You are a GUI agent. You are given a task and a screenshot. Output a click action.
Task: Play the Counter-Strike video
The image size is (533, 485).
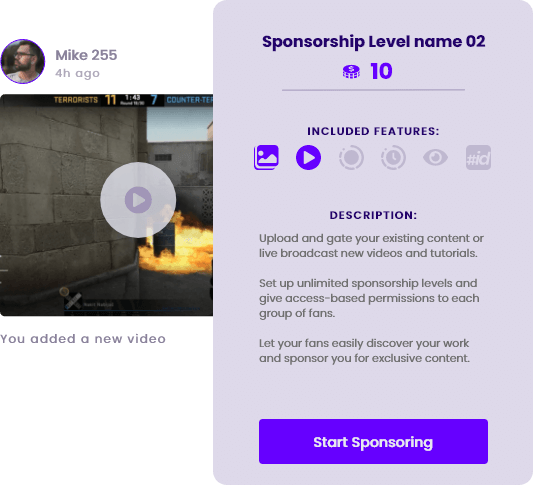[x=138, y=200]
